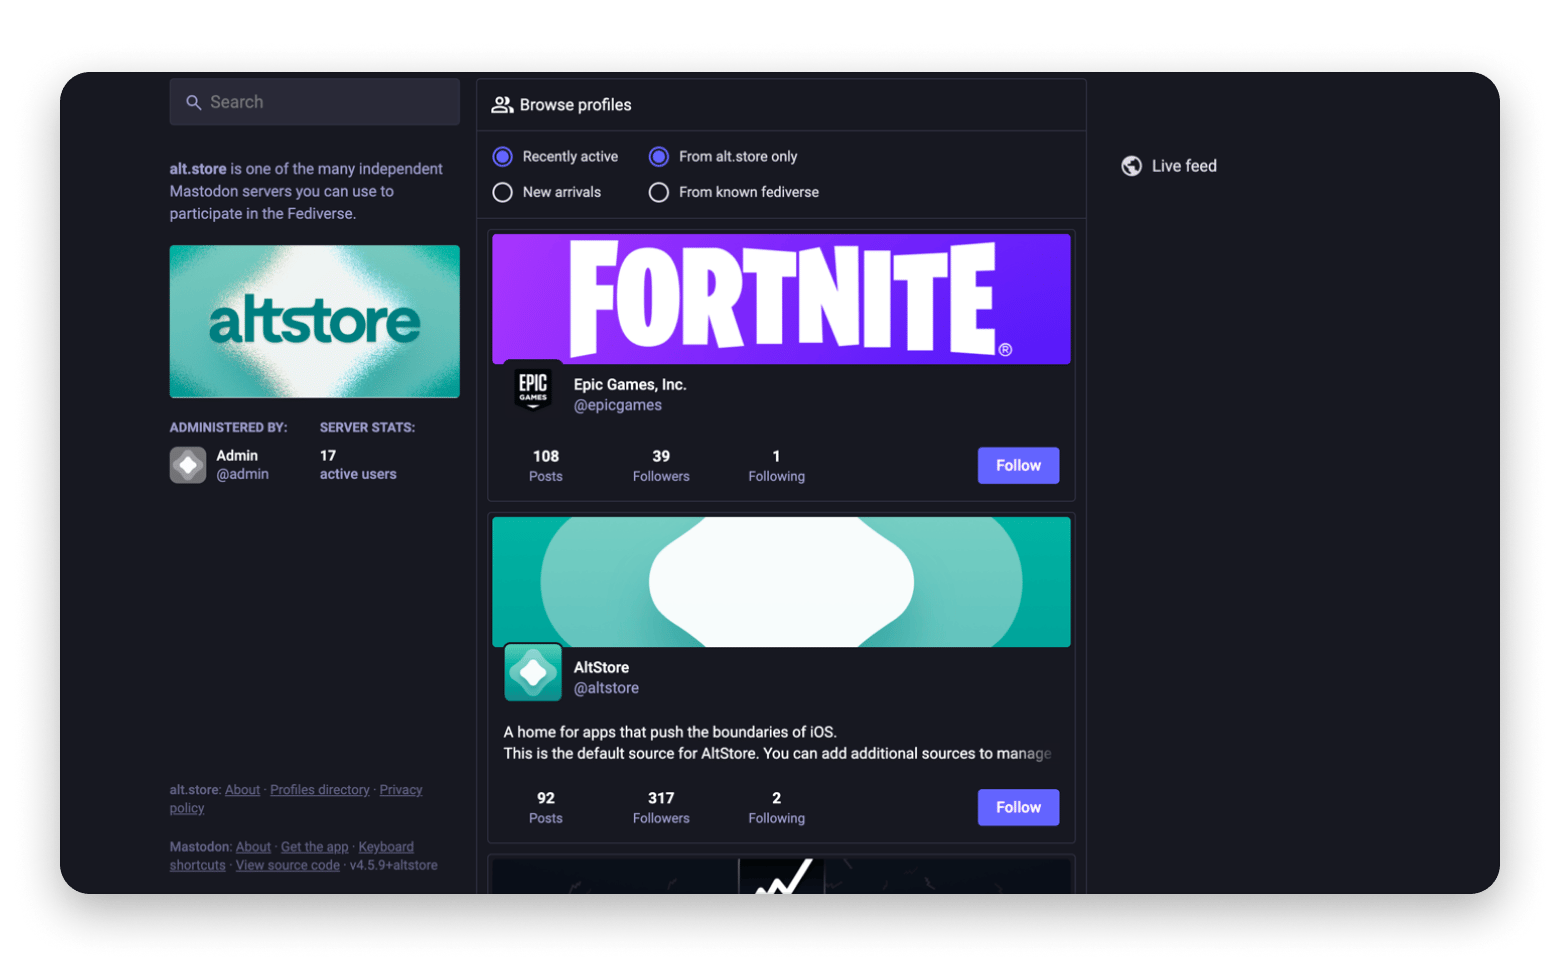Select From known fediverse radio option
1560x974 pixels.
tap(659, 192)
